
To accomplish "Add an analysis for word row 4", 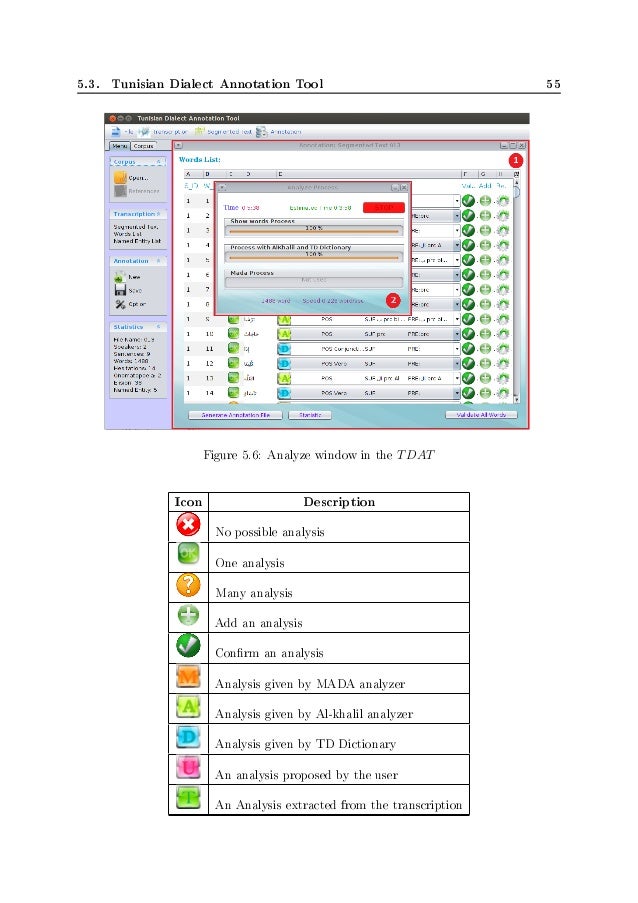I will coord(485,245).
